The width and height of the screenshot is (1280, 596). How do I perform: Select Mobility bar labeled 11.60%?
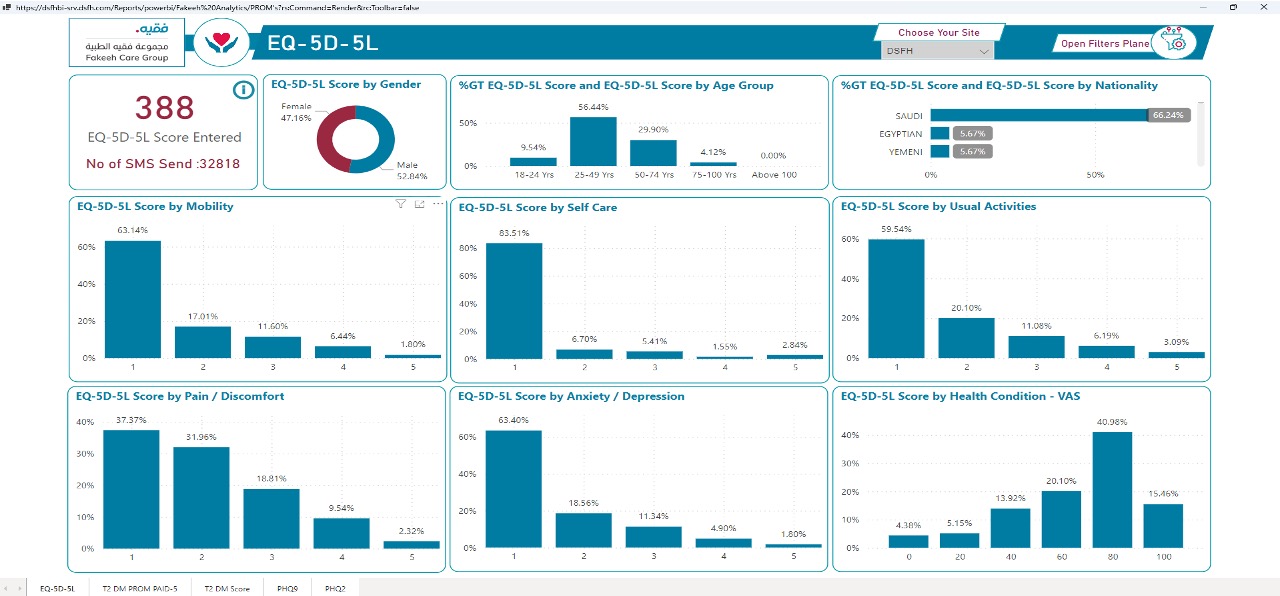click(x=273, y=346)
